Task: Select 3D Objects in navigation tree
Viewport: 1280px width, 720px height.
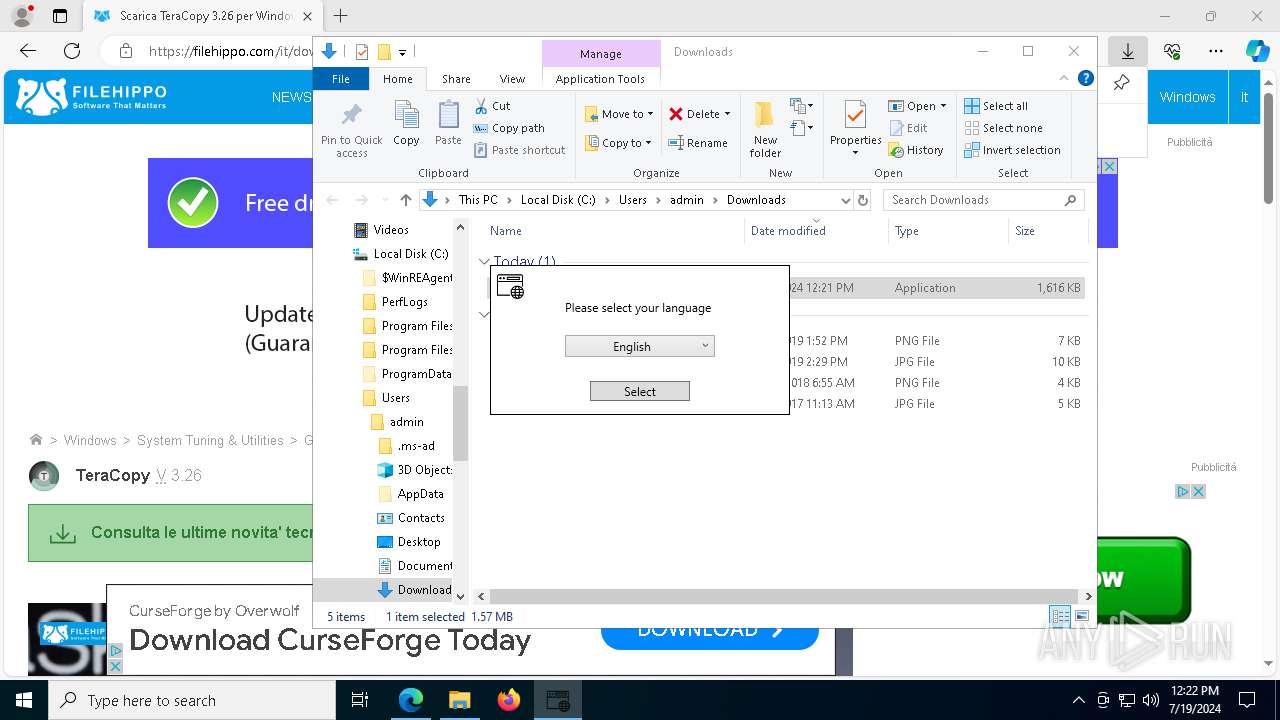Action: [424, 470]
